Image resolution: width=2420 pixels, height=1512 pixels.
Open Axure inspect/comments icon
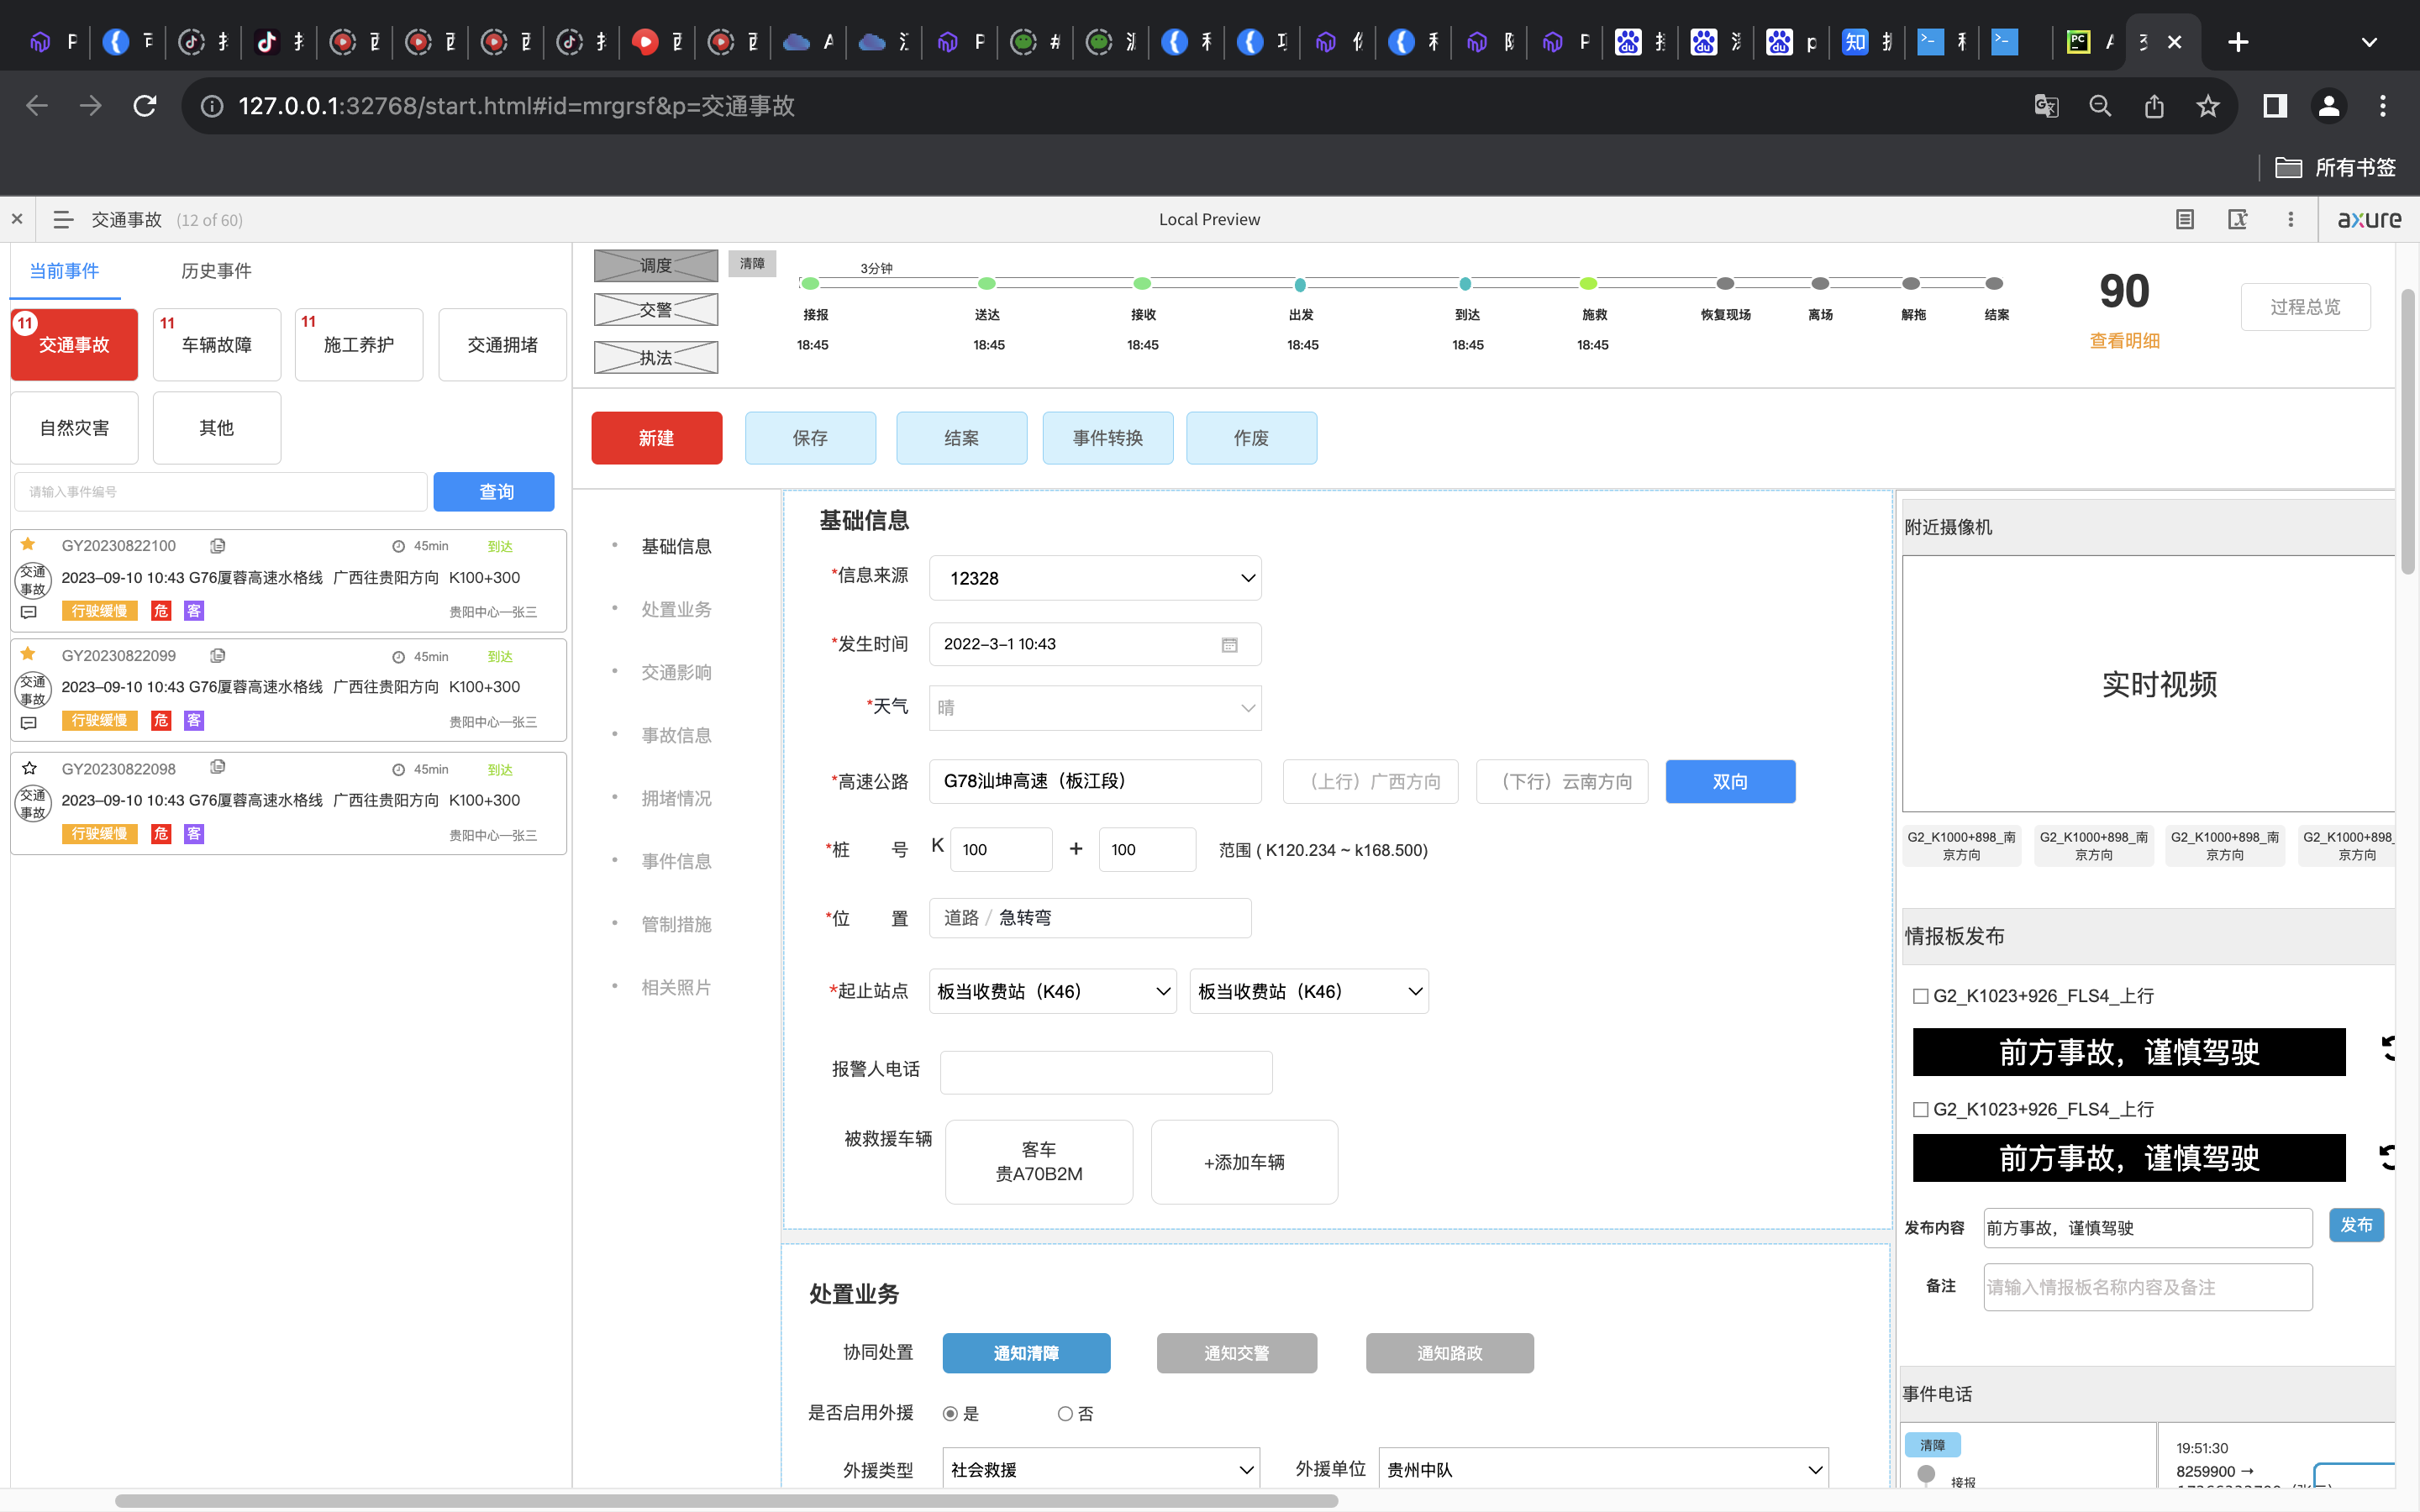point(2238,219)
